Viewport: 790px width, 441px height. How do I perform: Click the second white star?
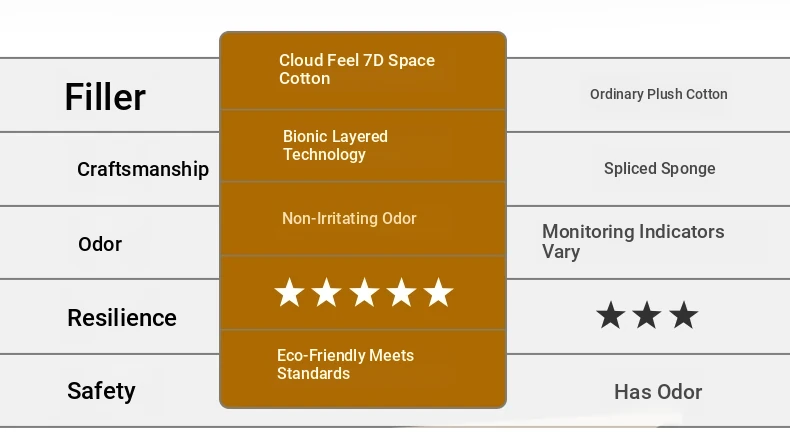pos(326,292)
